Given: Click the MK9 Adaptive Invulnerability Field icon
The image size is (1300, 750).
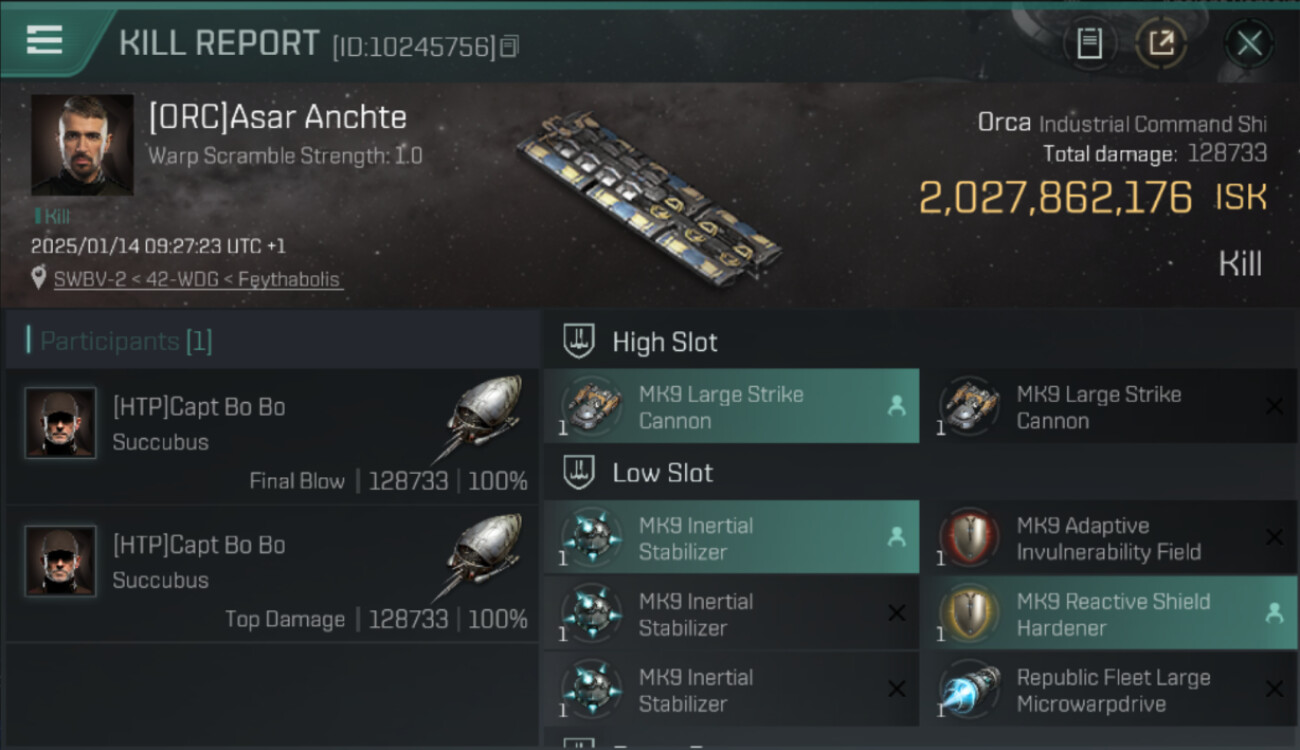Looking at the screenshot, I should coord(968,538).
